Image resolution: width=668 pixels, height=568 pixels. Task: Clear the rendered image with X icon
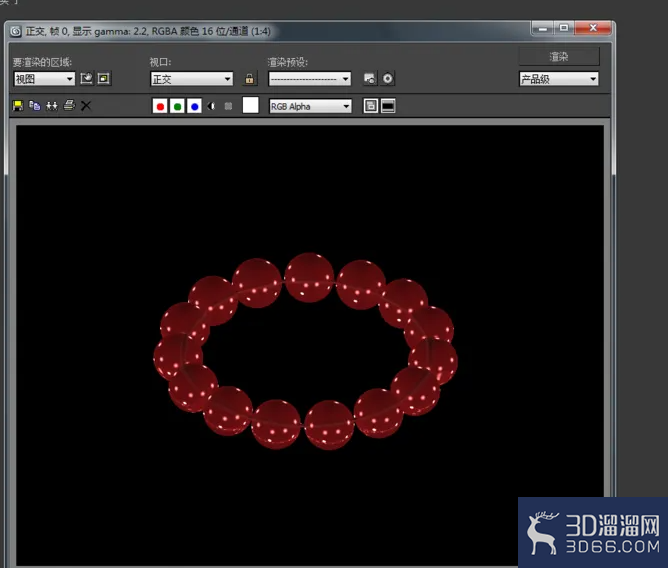[x=86, y=106]
